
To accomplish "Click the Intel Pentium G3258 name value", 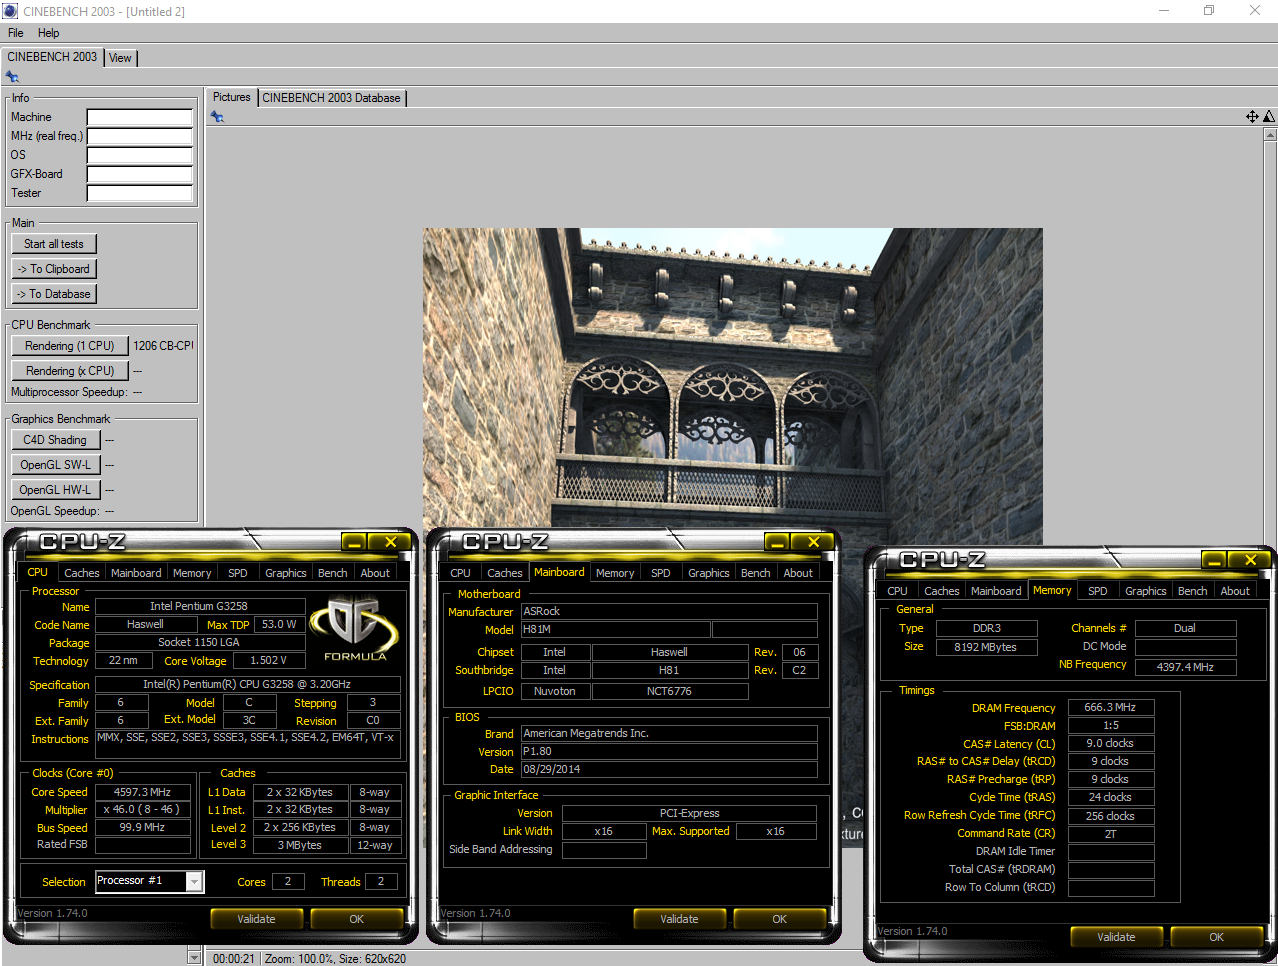I will 199,606.
